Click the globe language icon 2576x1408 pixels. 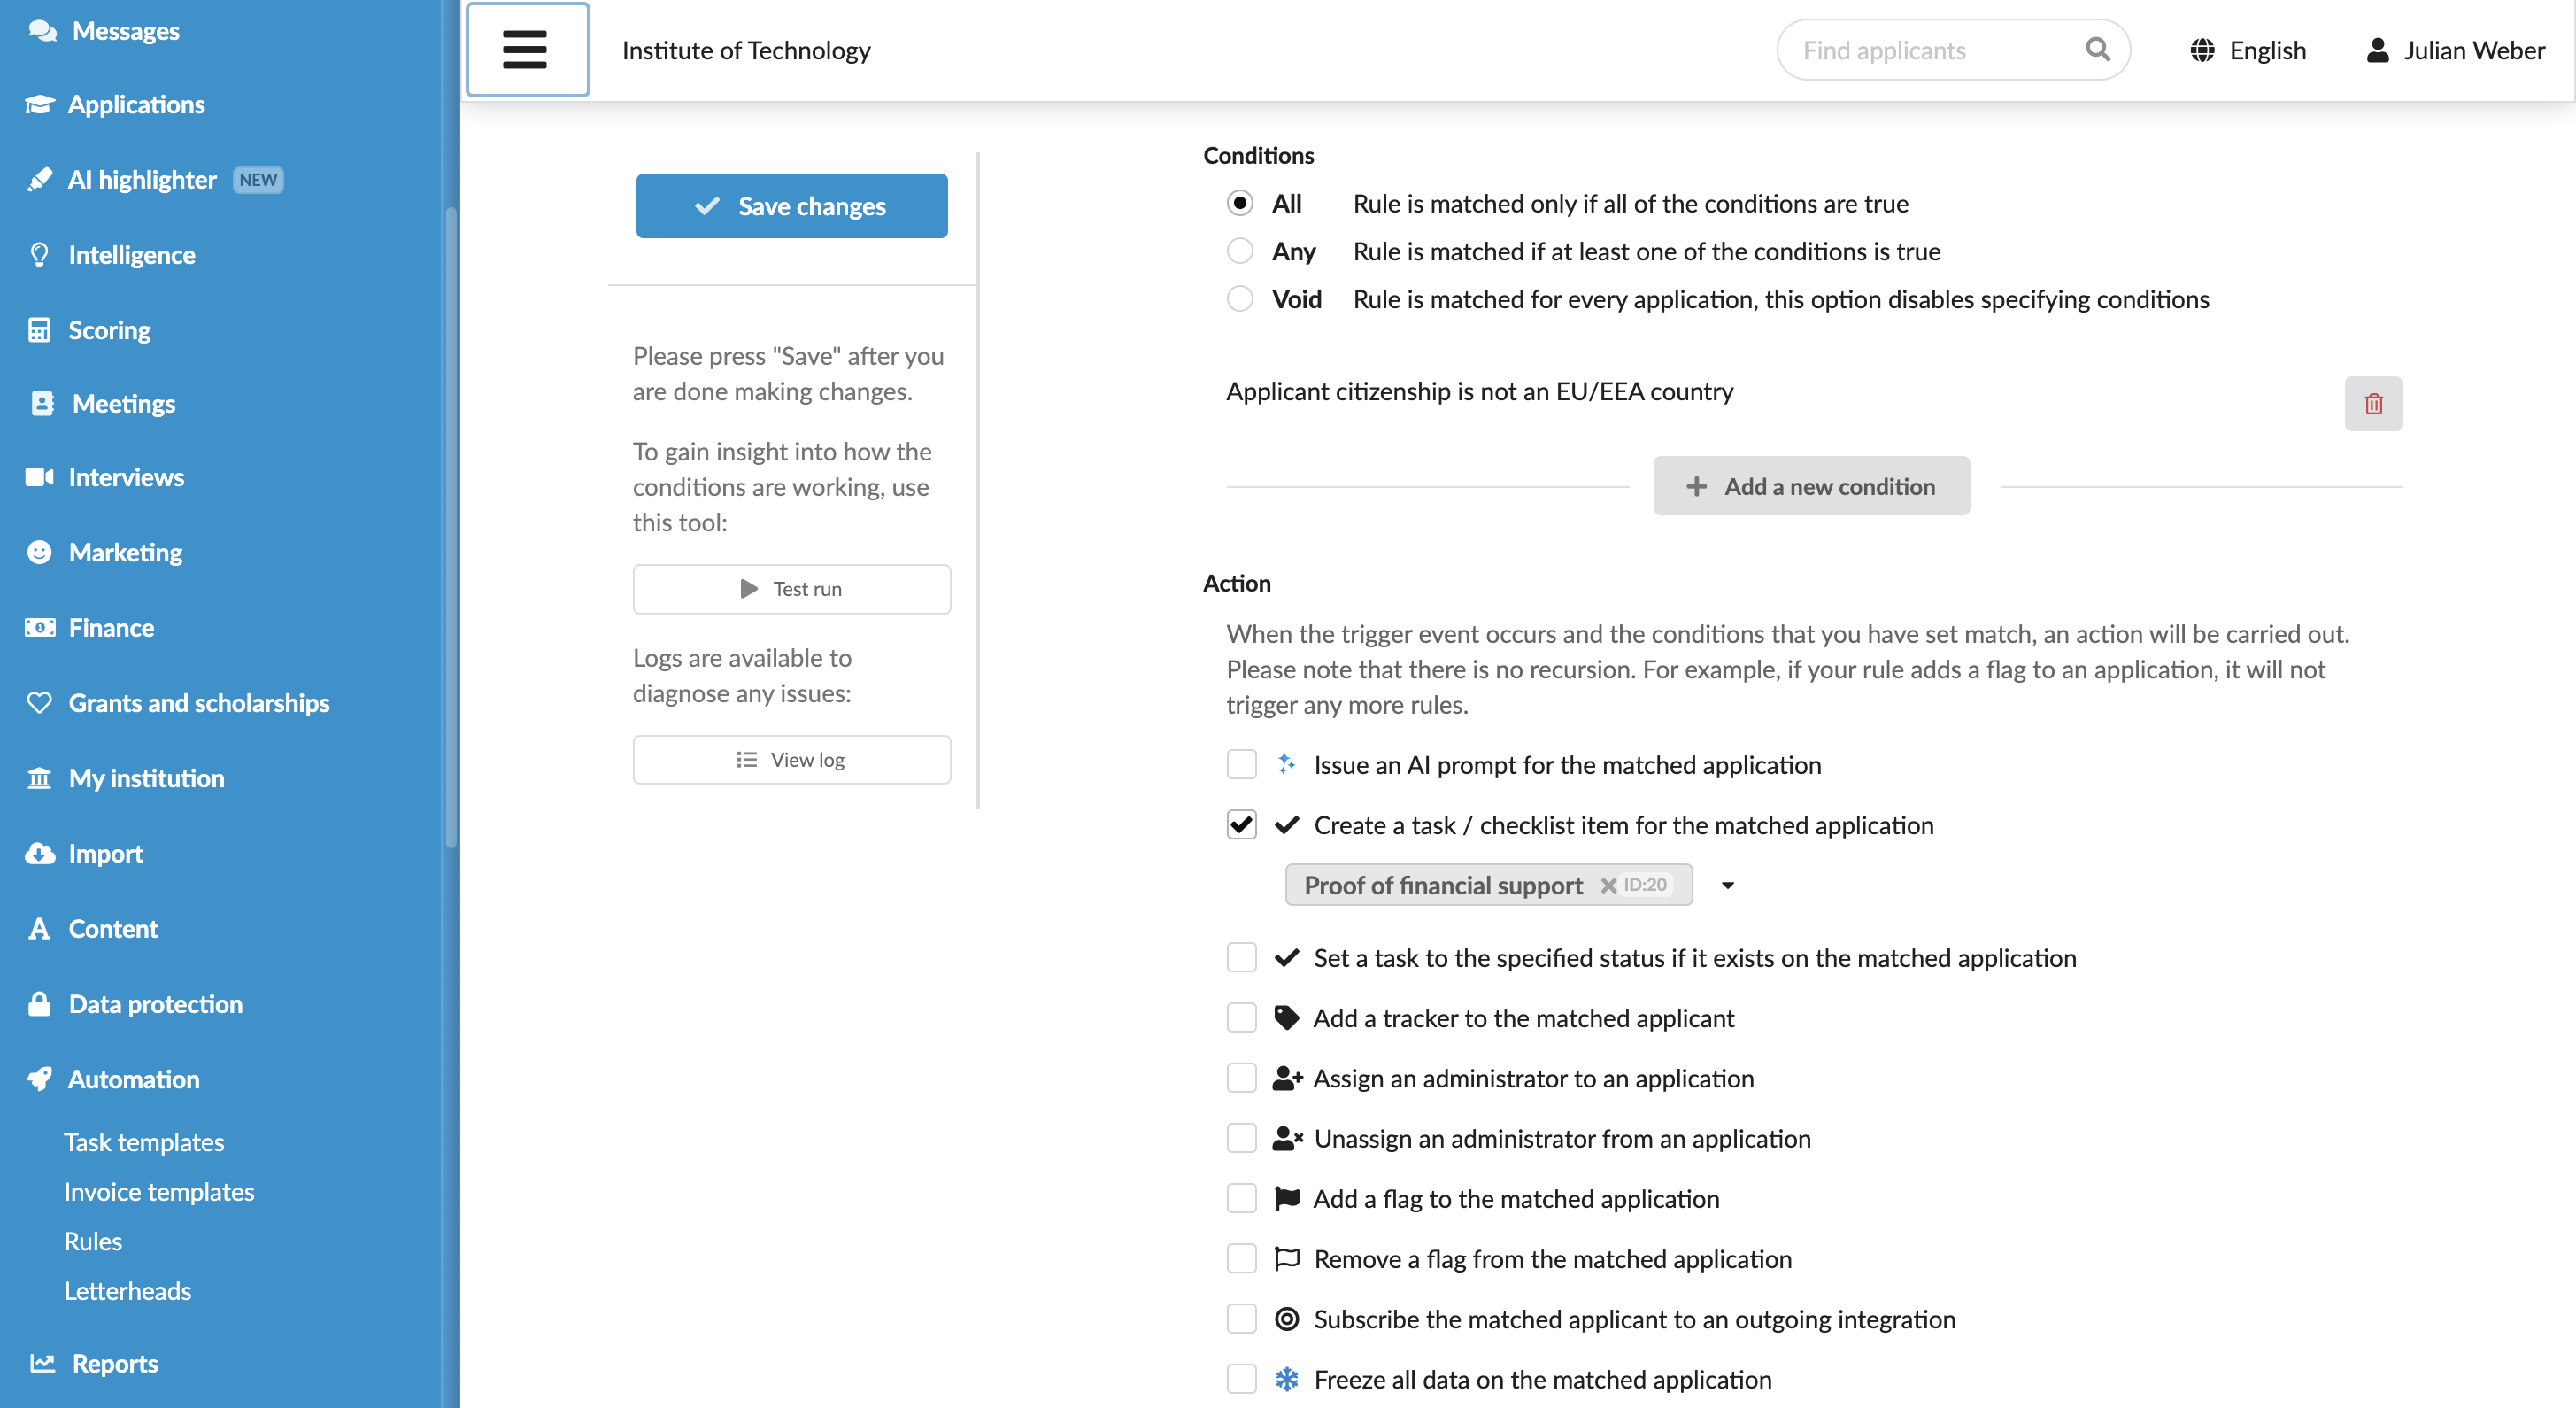click(x=2201, y=50)
